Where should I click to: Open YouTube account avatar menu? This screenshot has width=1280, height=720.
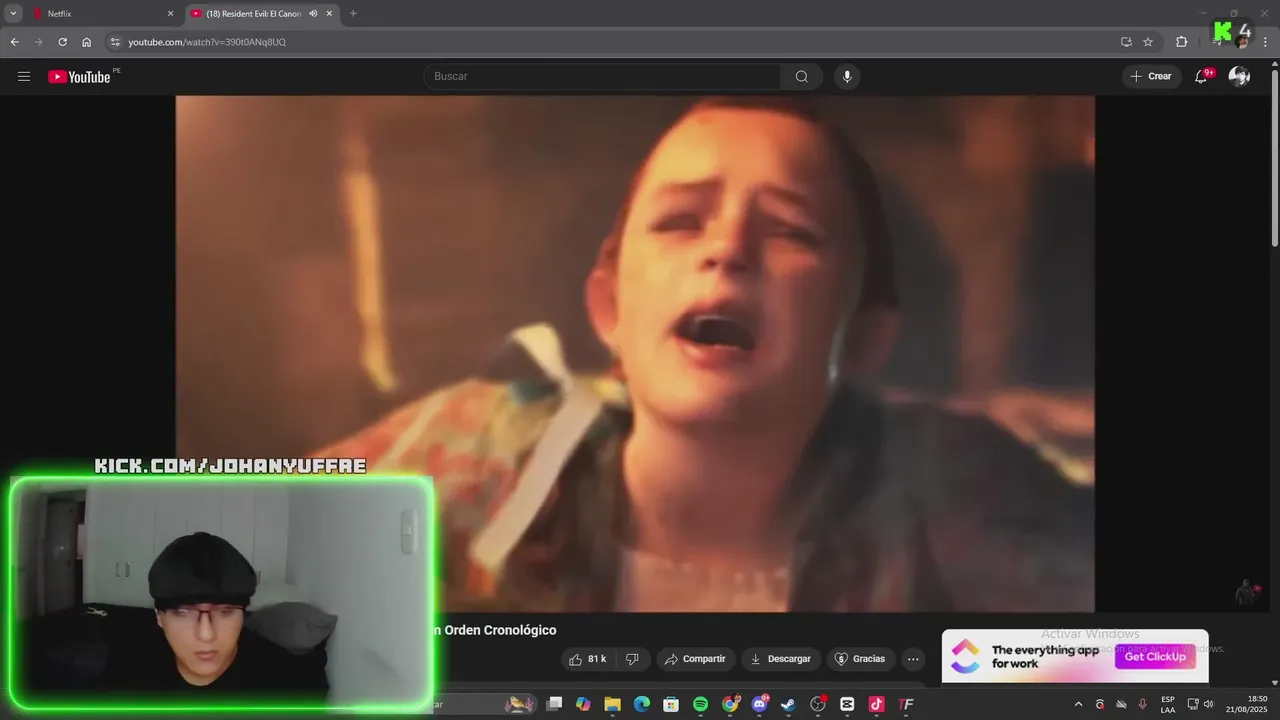point(1240,77)
